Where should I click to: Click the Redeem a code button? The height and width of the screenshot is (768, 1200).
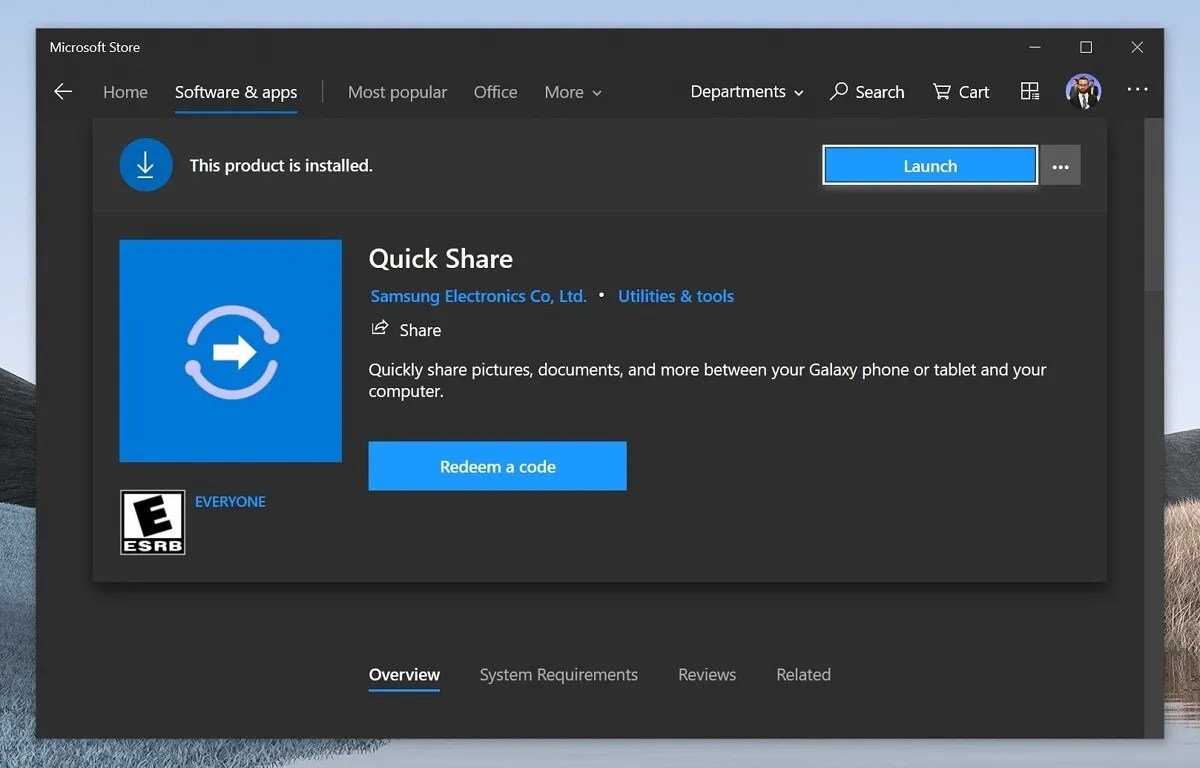pyautogui.click(x=497, y=466)
